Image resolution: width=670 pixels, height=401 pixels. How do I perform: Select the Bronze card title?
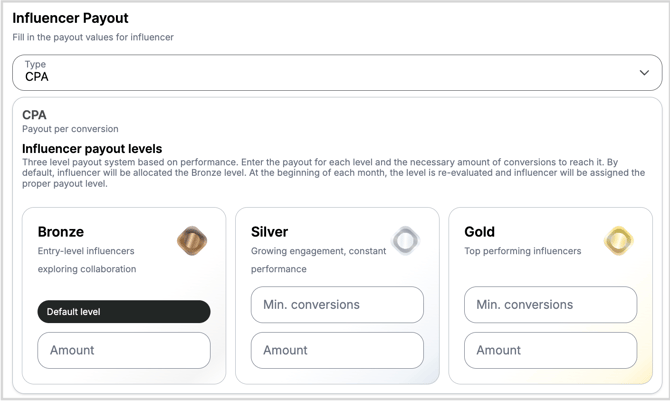61,232
